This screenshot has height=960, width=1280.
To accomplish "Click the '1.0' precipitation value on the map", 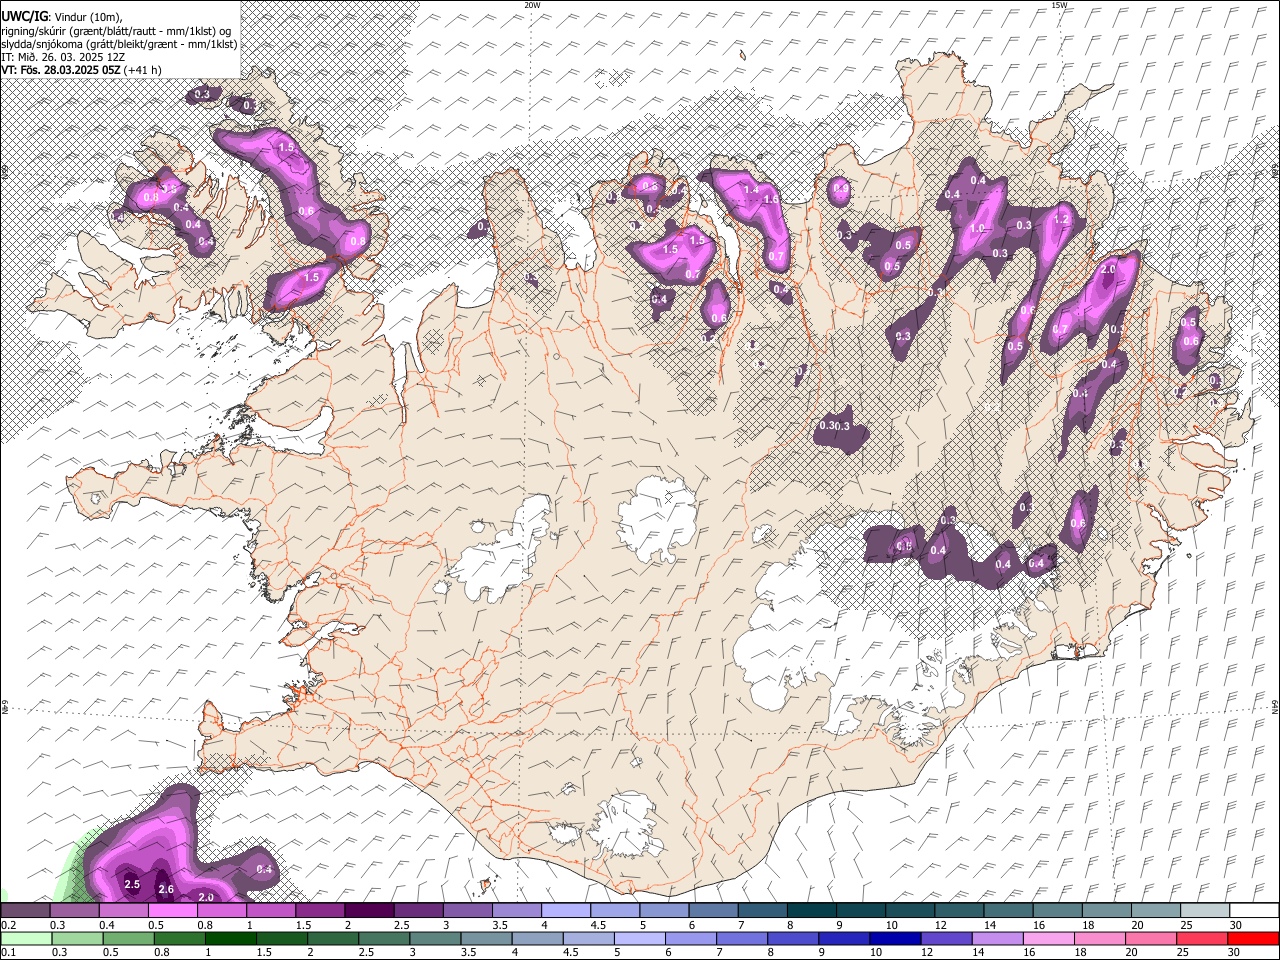I will (x=977, y=229).
